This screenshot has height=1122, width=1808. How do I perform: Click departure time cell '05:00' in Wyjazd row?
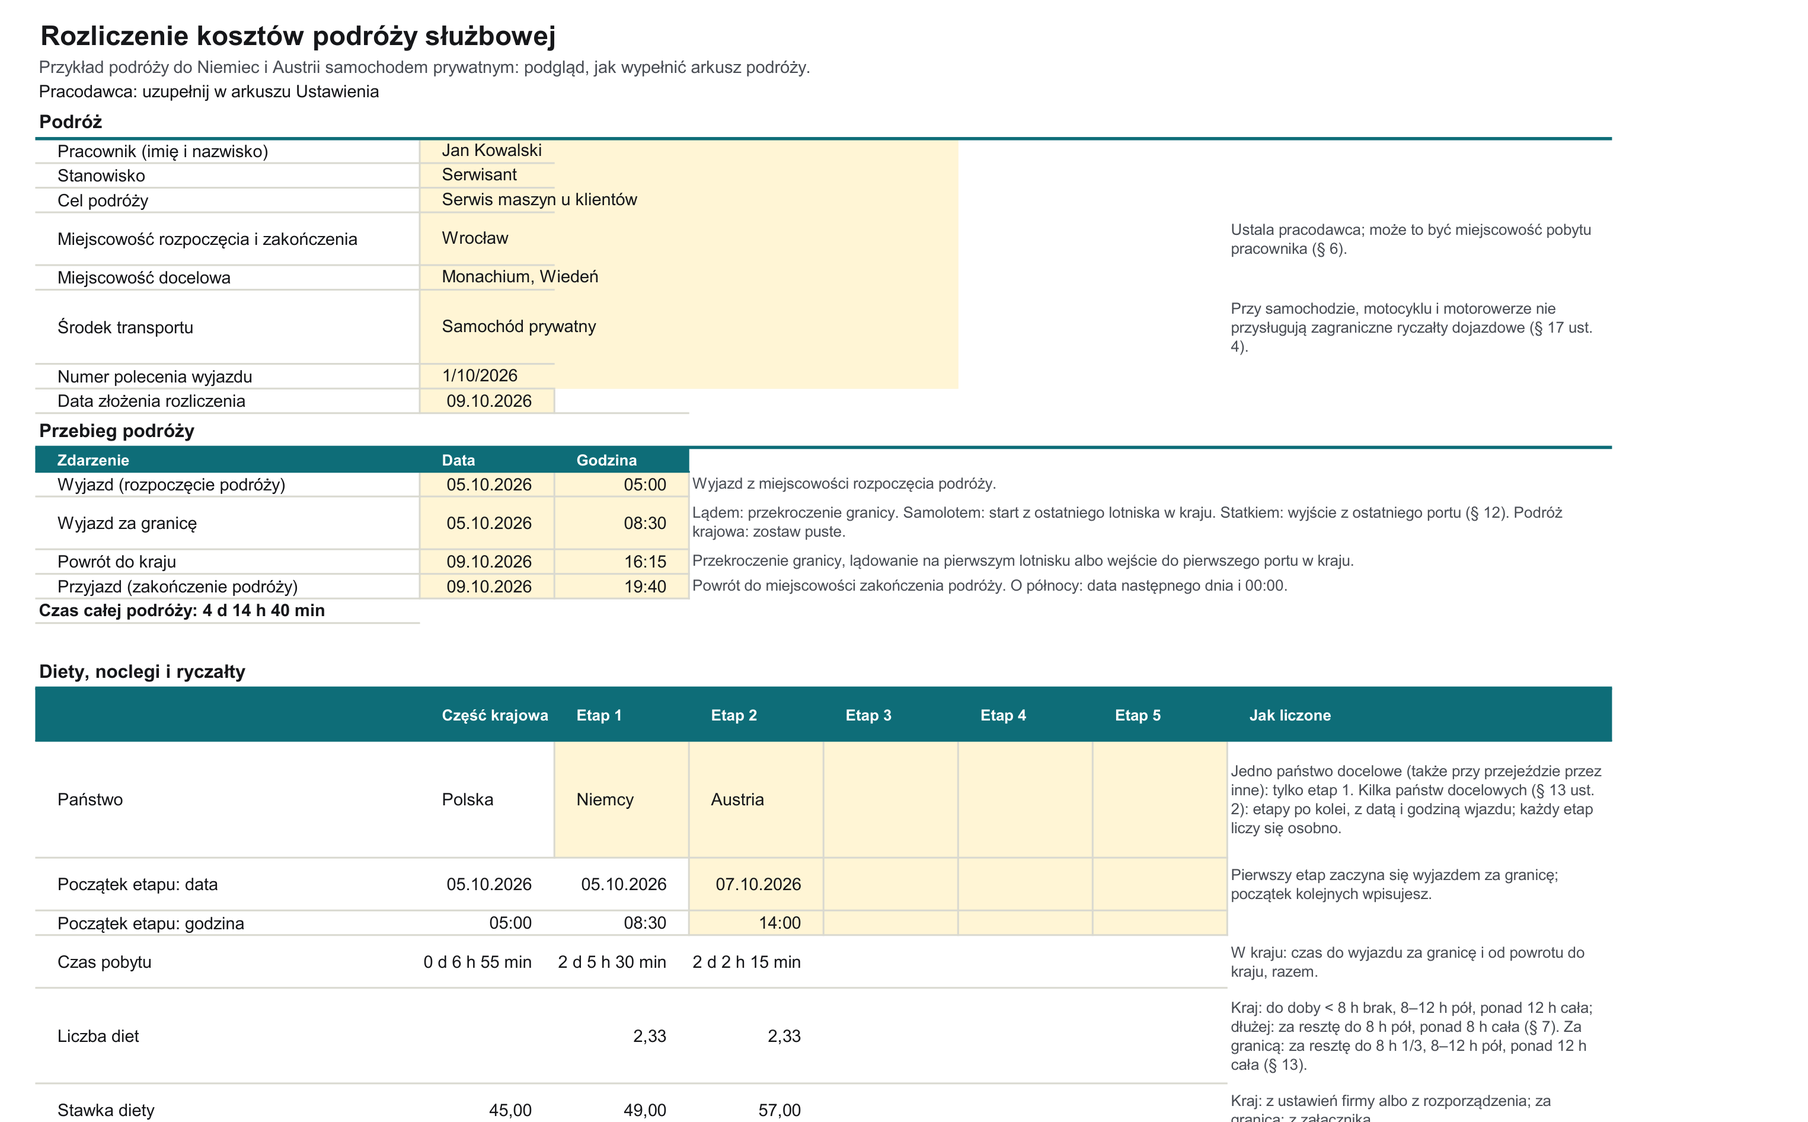[x=621, y=485]
